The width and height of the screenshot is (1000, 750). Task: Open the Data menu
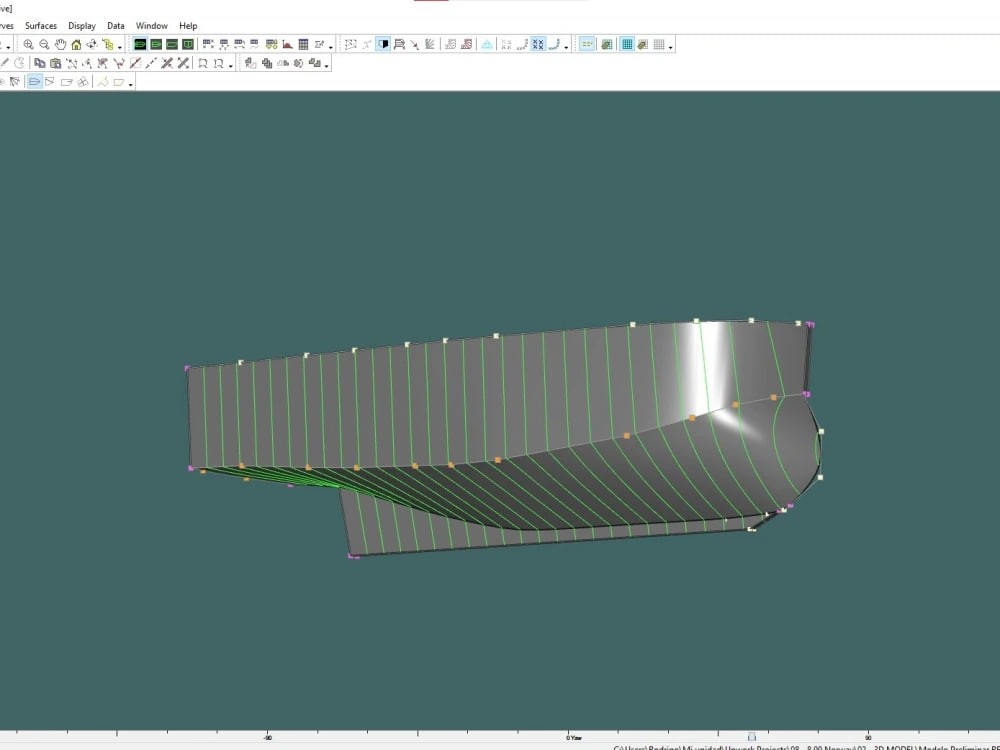pyautogui.click(x=116, y=25)
